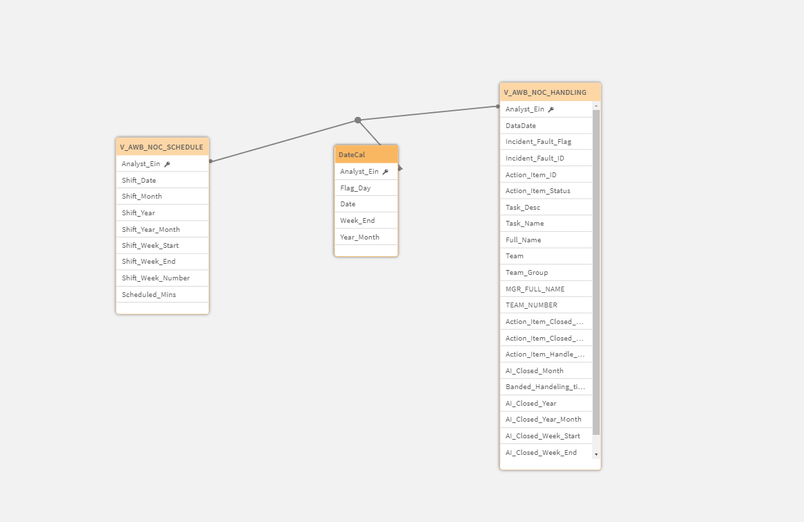Image resolution: width=804 pixels, height=522 pixels.
Task: Select the Action_Item_ID field
Action: [546, 174]
